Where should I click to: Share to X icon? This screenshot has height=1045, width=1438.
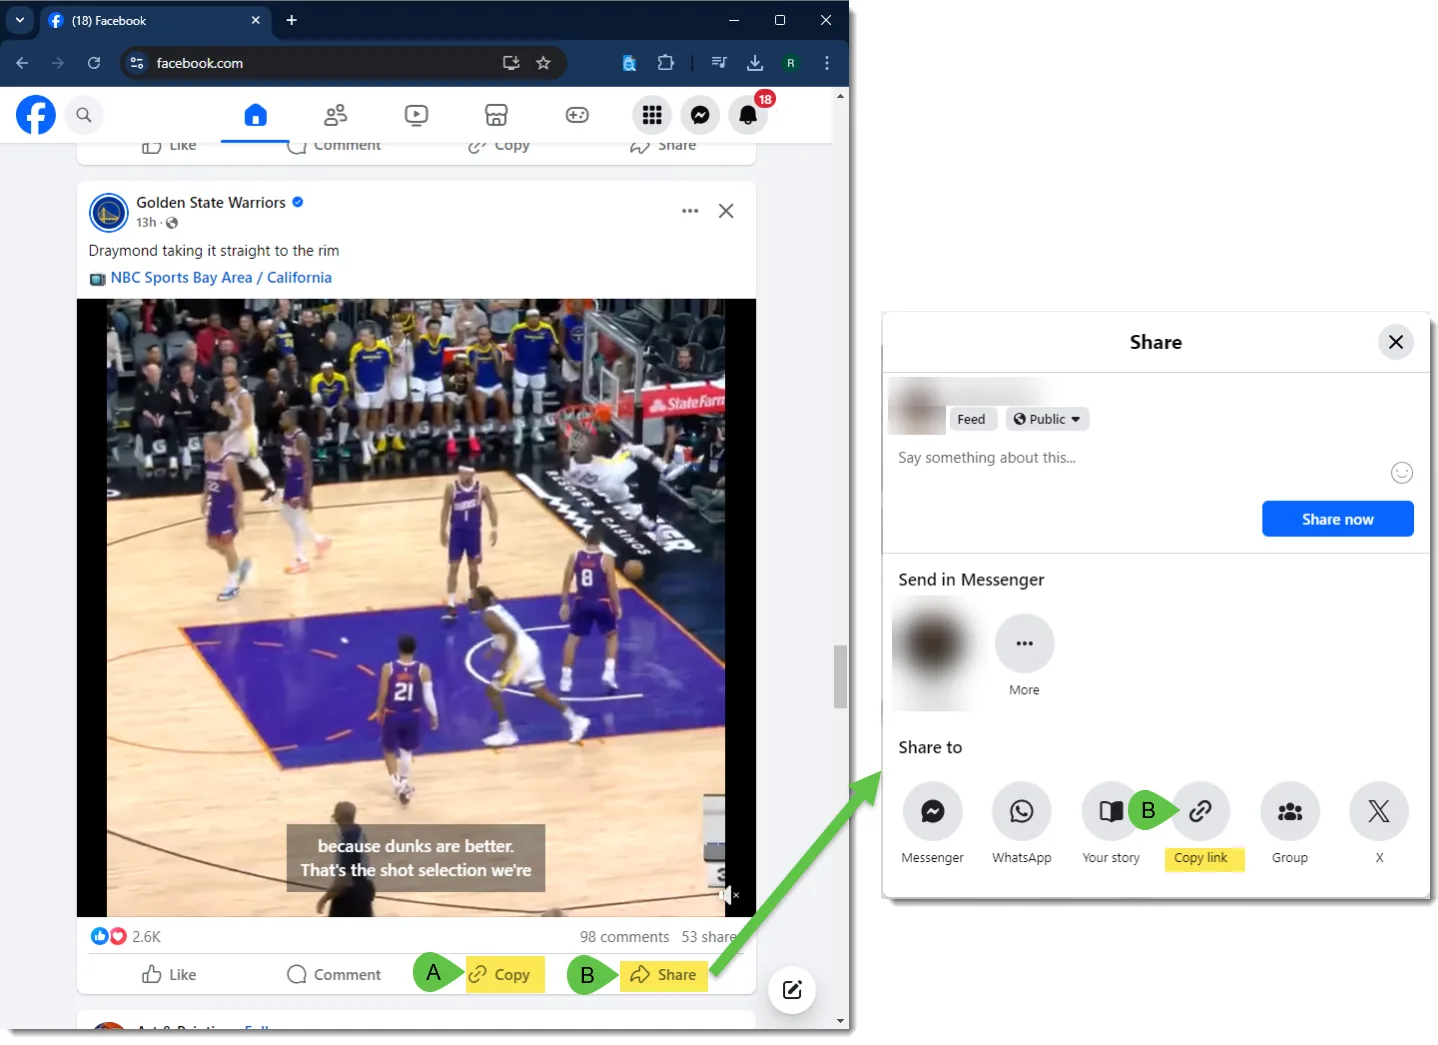[1379, 811]
